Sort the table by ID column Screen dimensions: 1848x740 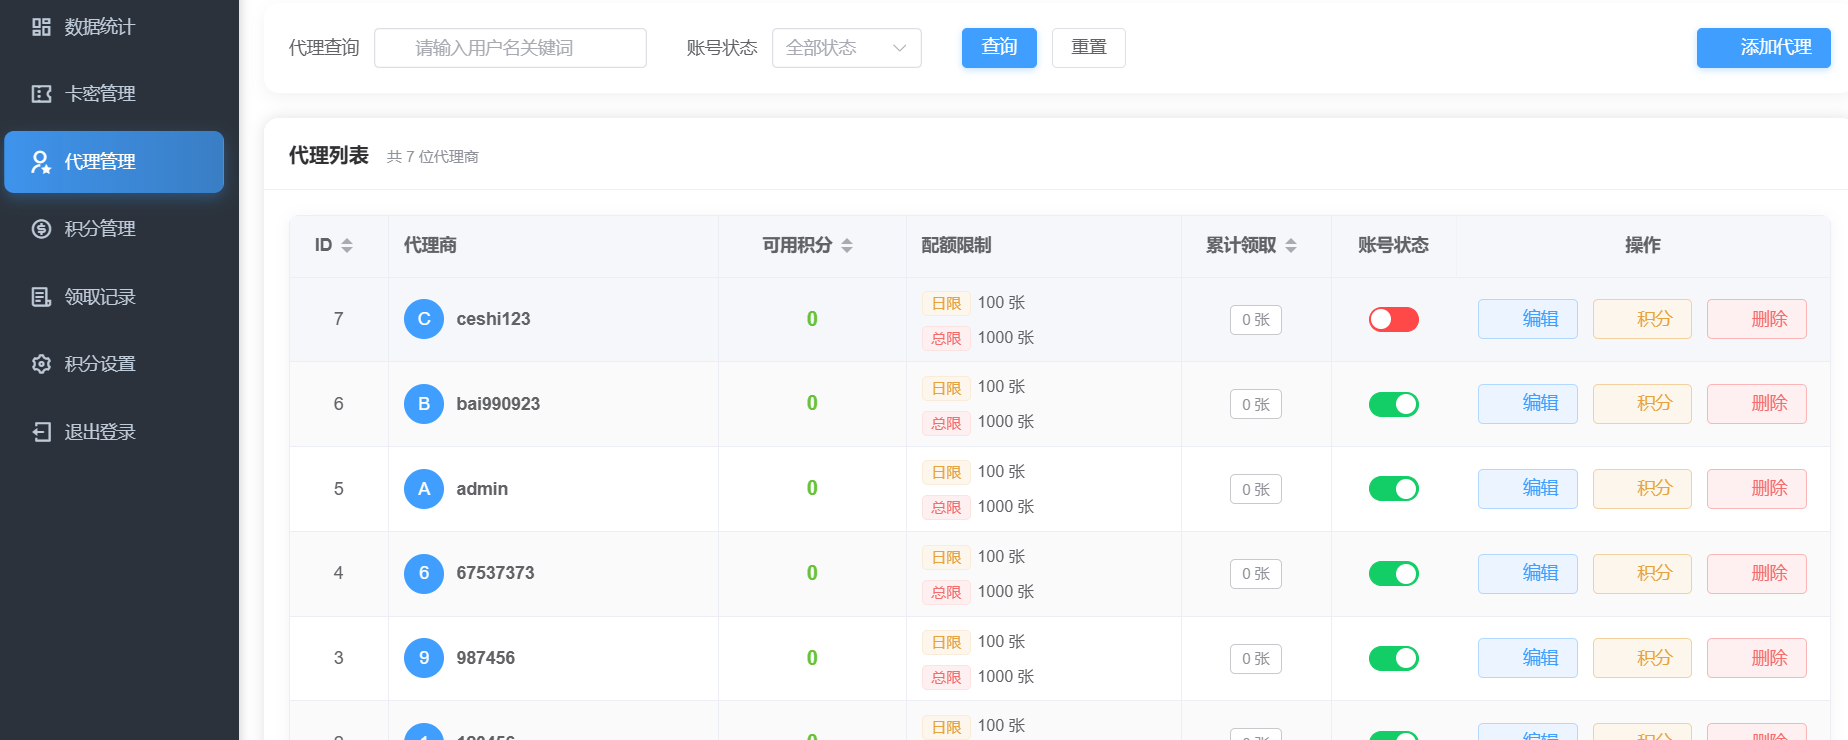tap(347, 245)
